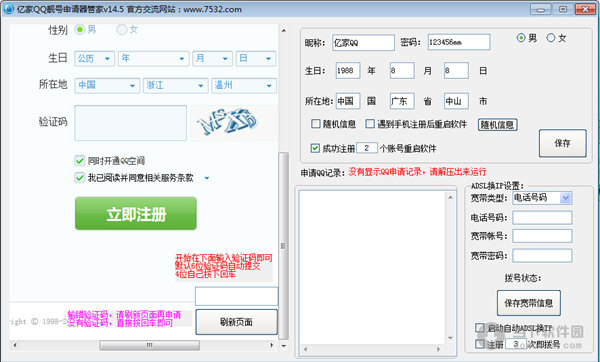This screenshot has width=600, height=362.
Task: Click the record list scroll down arrow
Action: 450,338
